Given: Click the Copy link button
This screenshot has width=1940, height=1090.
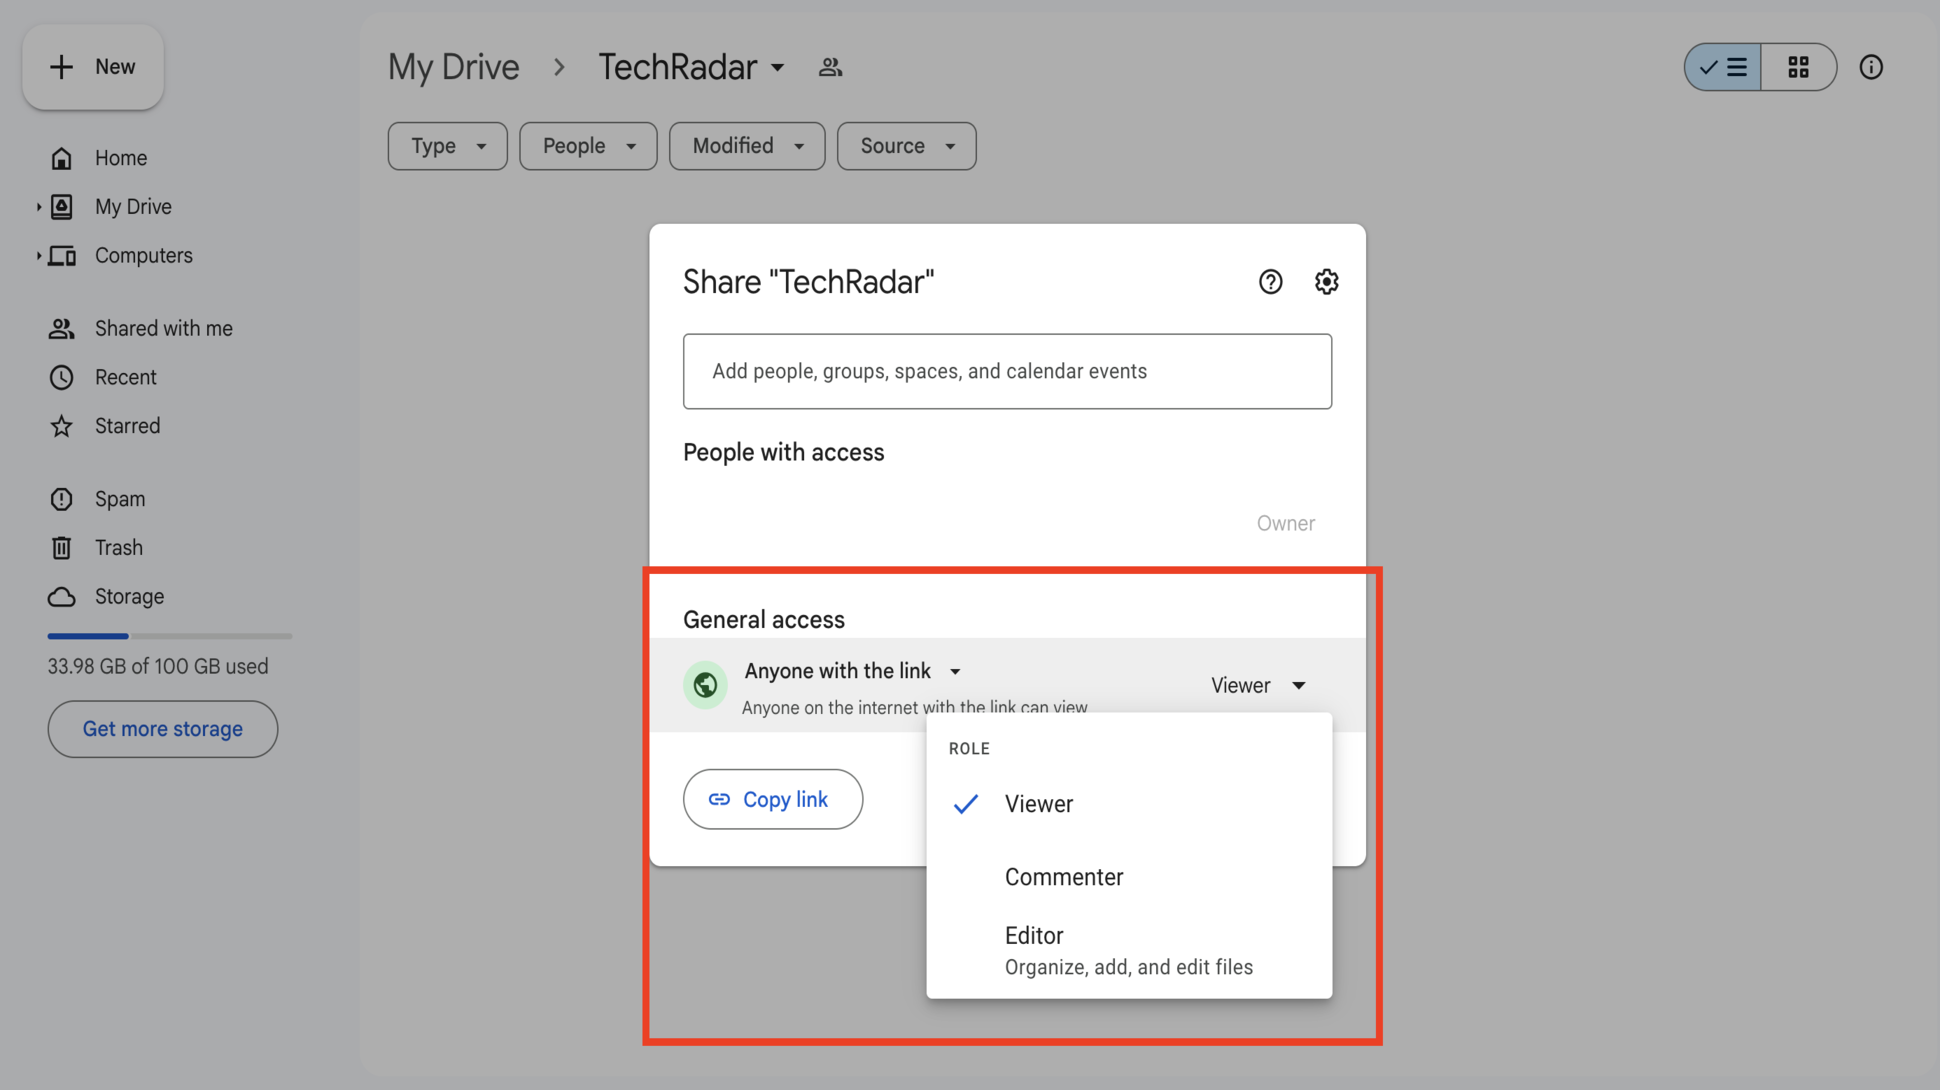Looking at the screenshot, I should coord(772,799).
